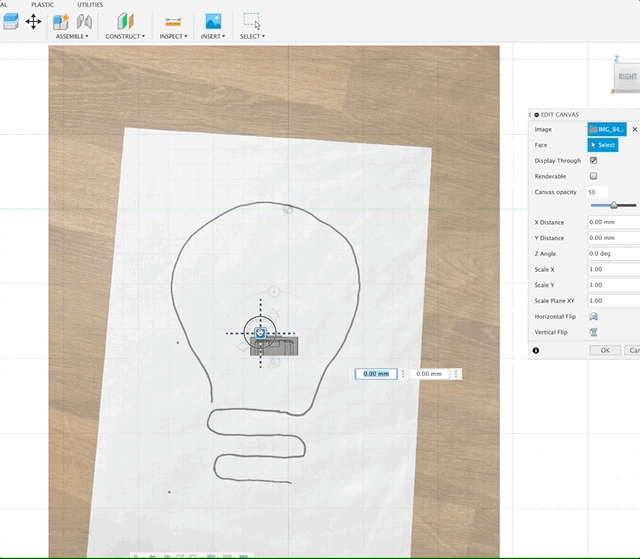Click the info icon in Edit Canvas
The image size is (640, 559).
coord(536,350)
